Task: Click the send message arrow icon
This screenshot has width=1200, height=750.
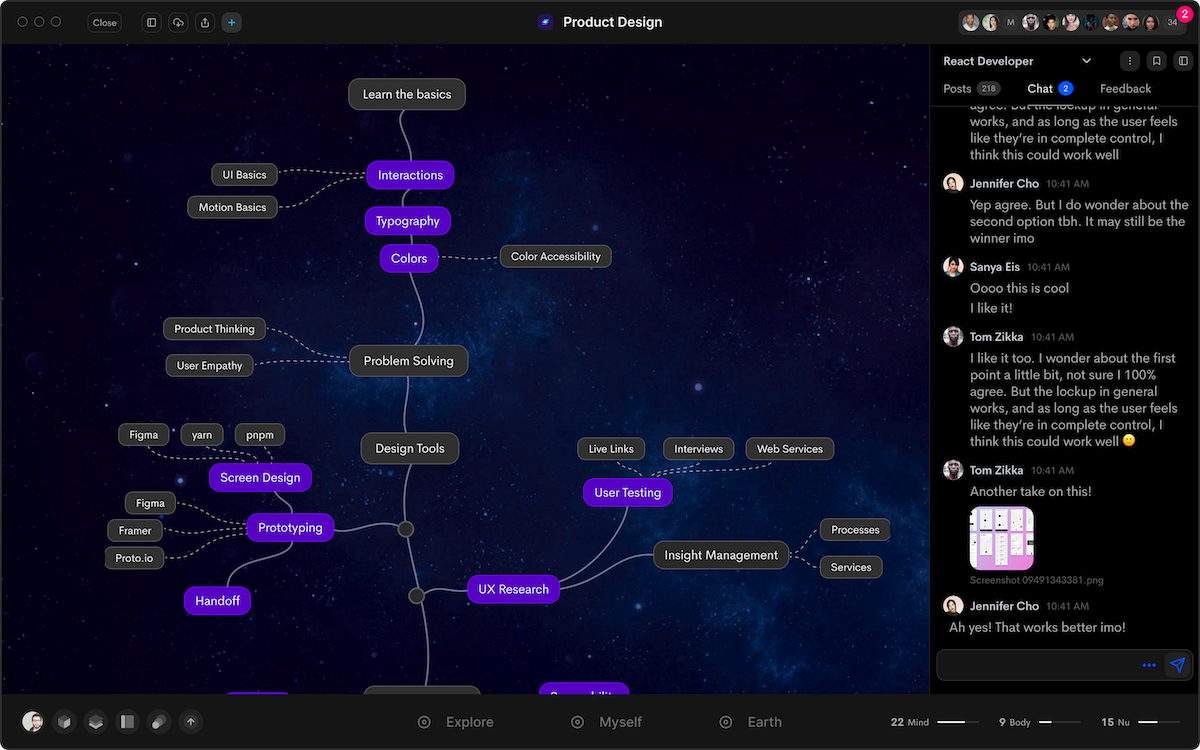Action: coord(1178,665)
